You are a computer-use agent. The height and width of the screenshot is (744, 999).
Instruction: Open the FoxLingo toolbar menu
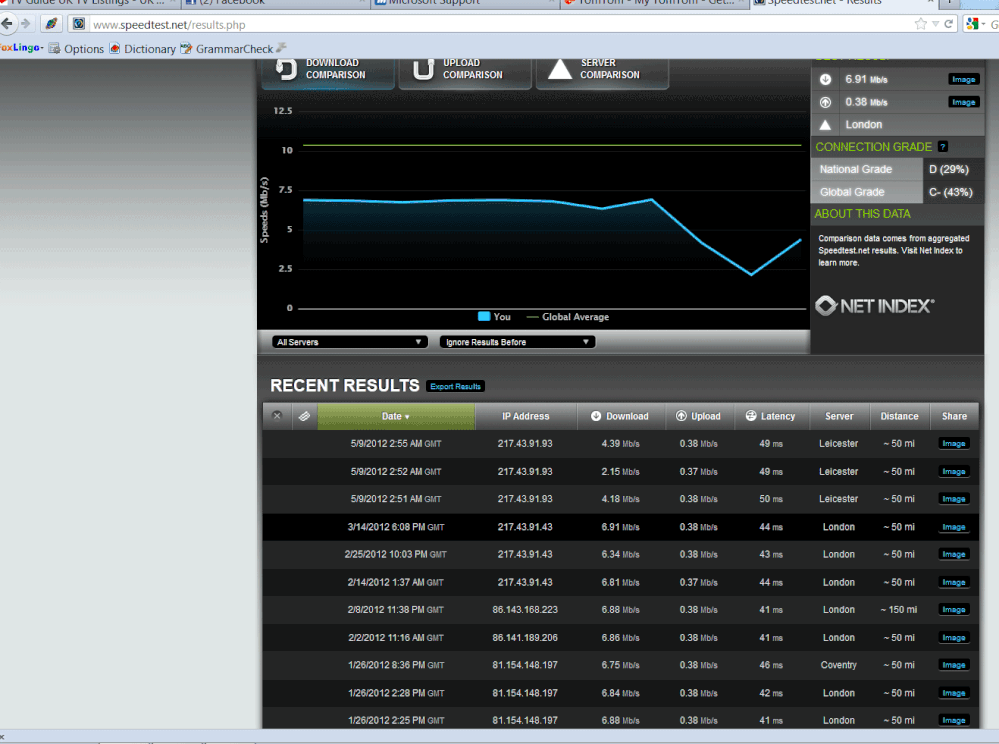[x=22, y=48]
